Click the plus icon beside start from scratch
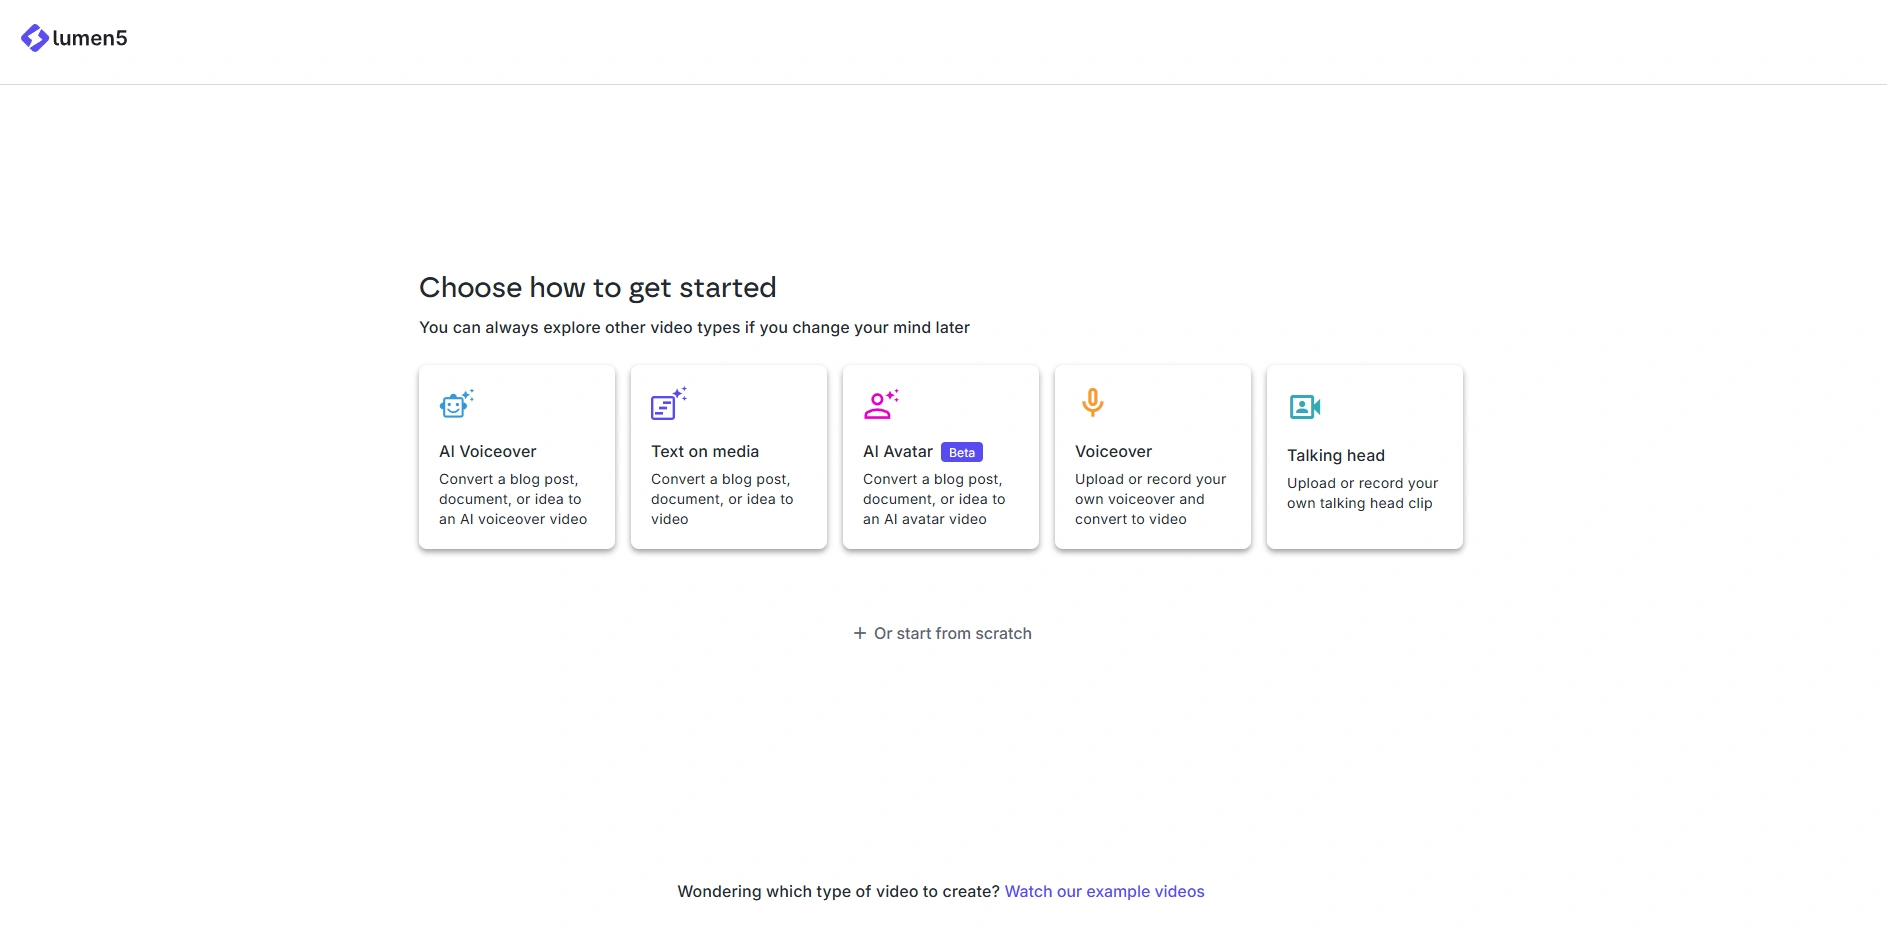 pos(860,633)
